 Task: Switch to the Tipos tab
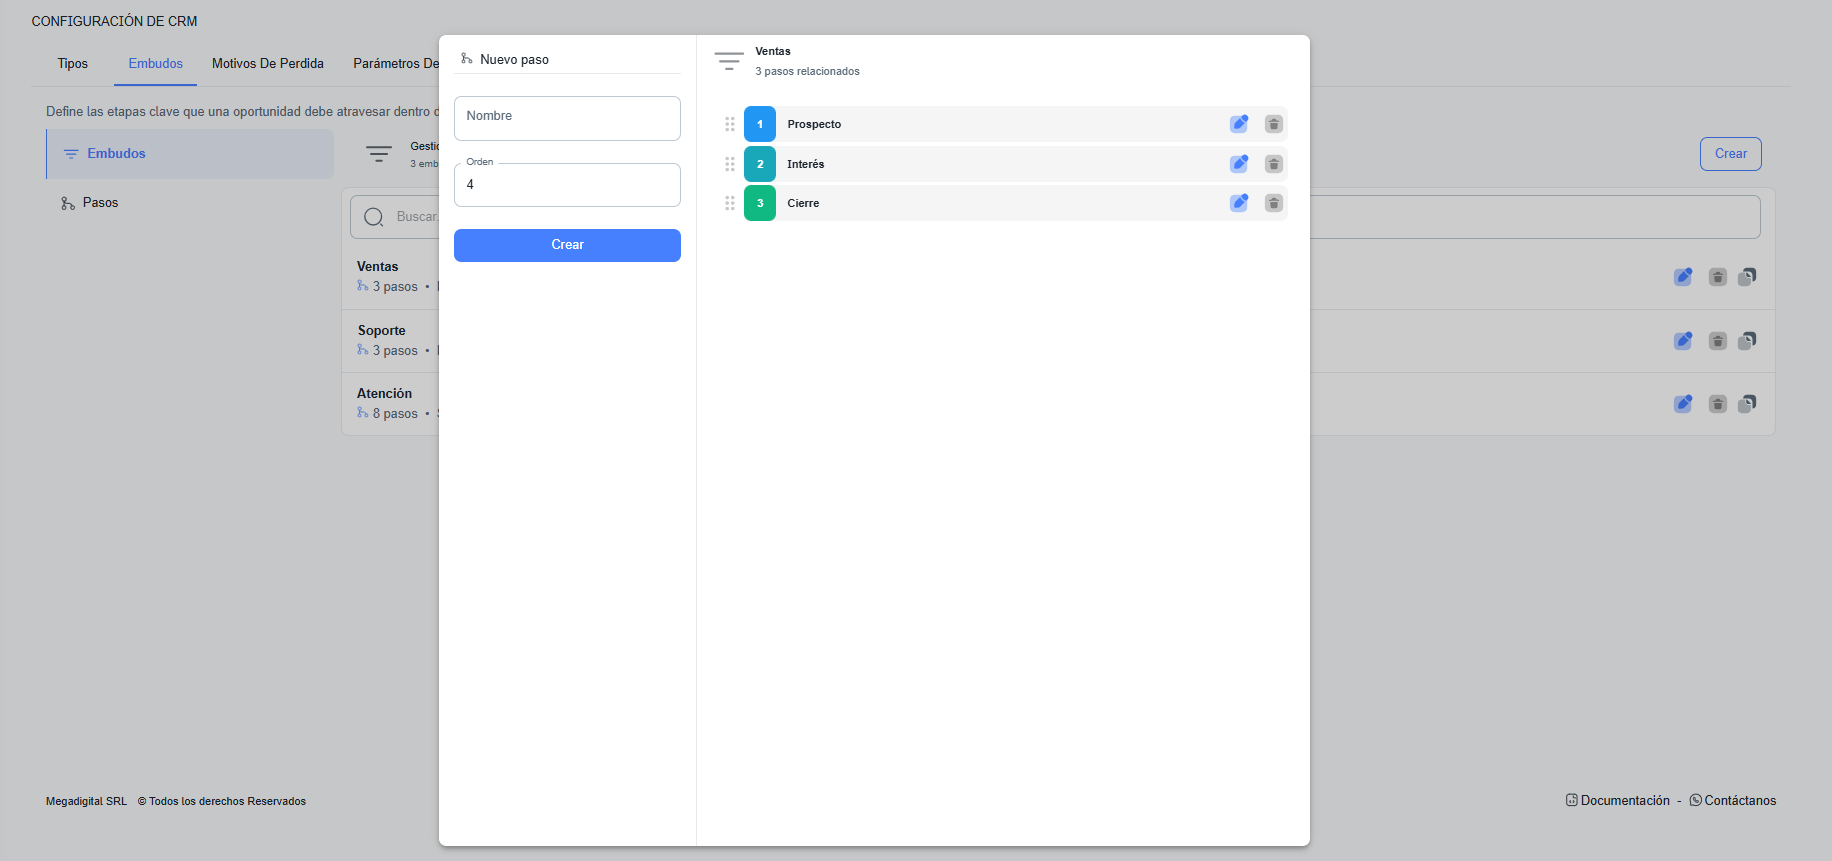coord(72,63)
